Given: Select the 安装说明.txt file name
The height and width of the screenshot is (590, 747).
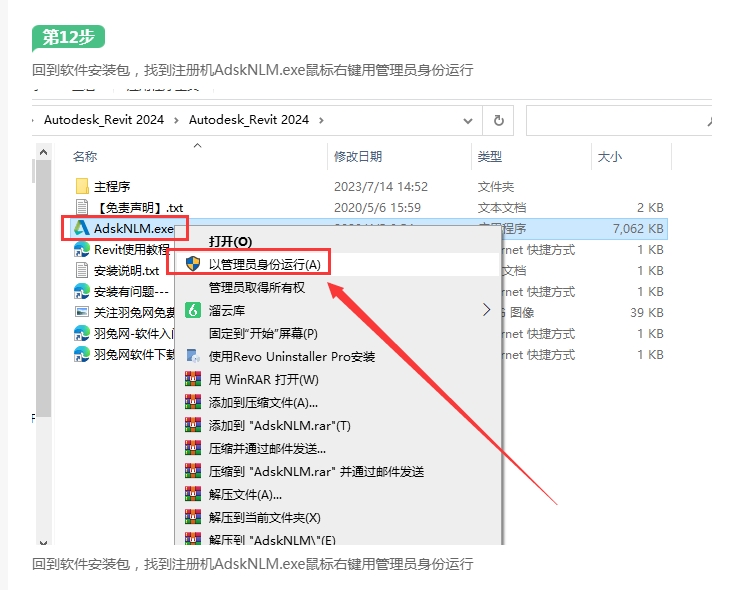Looking at the screenshot, I should (126, 271).
